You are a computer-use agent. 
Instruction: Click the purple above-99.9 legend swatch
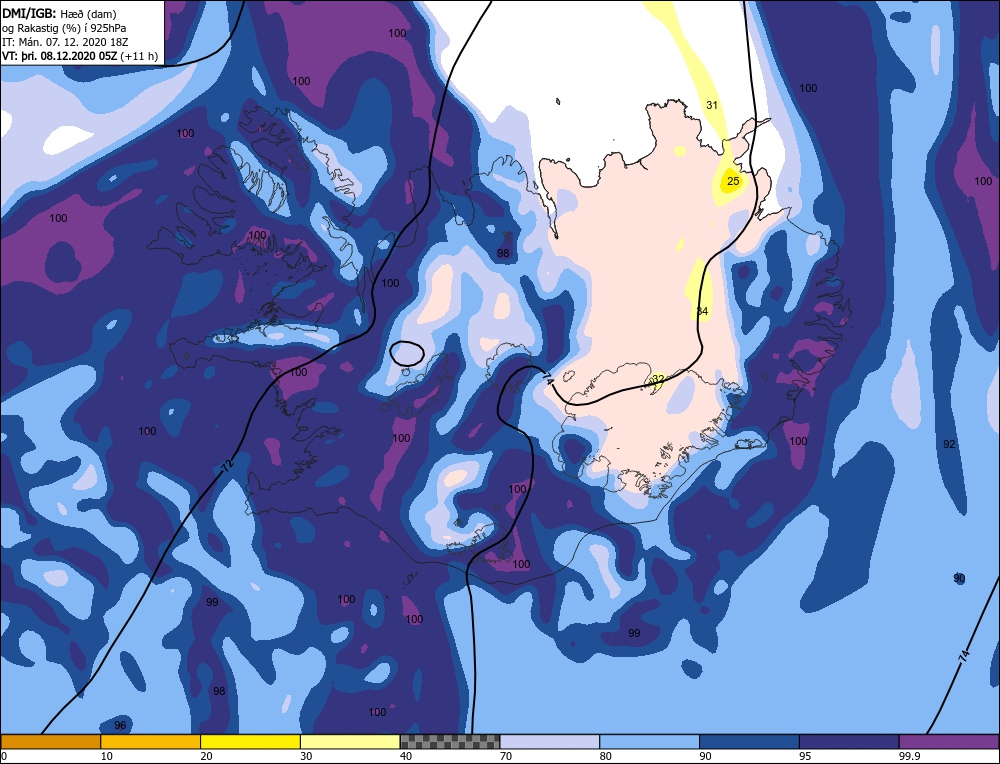(x=949, y=742)
